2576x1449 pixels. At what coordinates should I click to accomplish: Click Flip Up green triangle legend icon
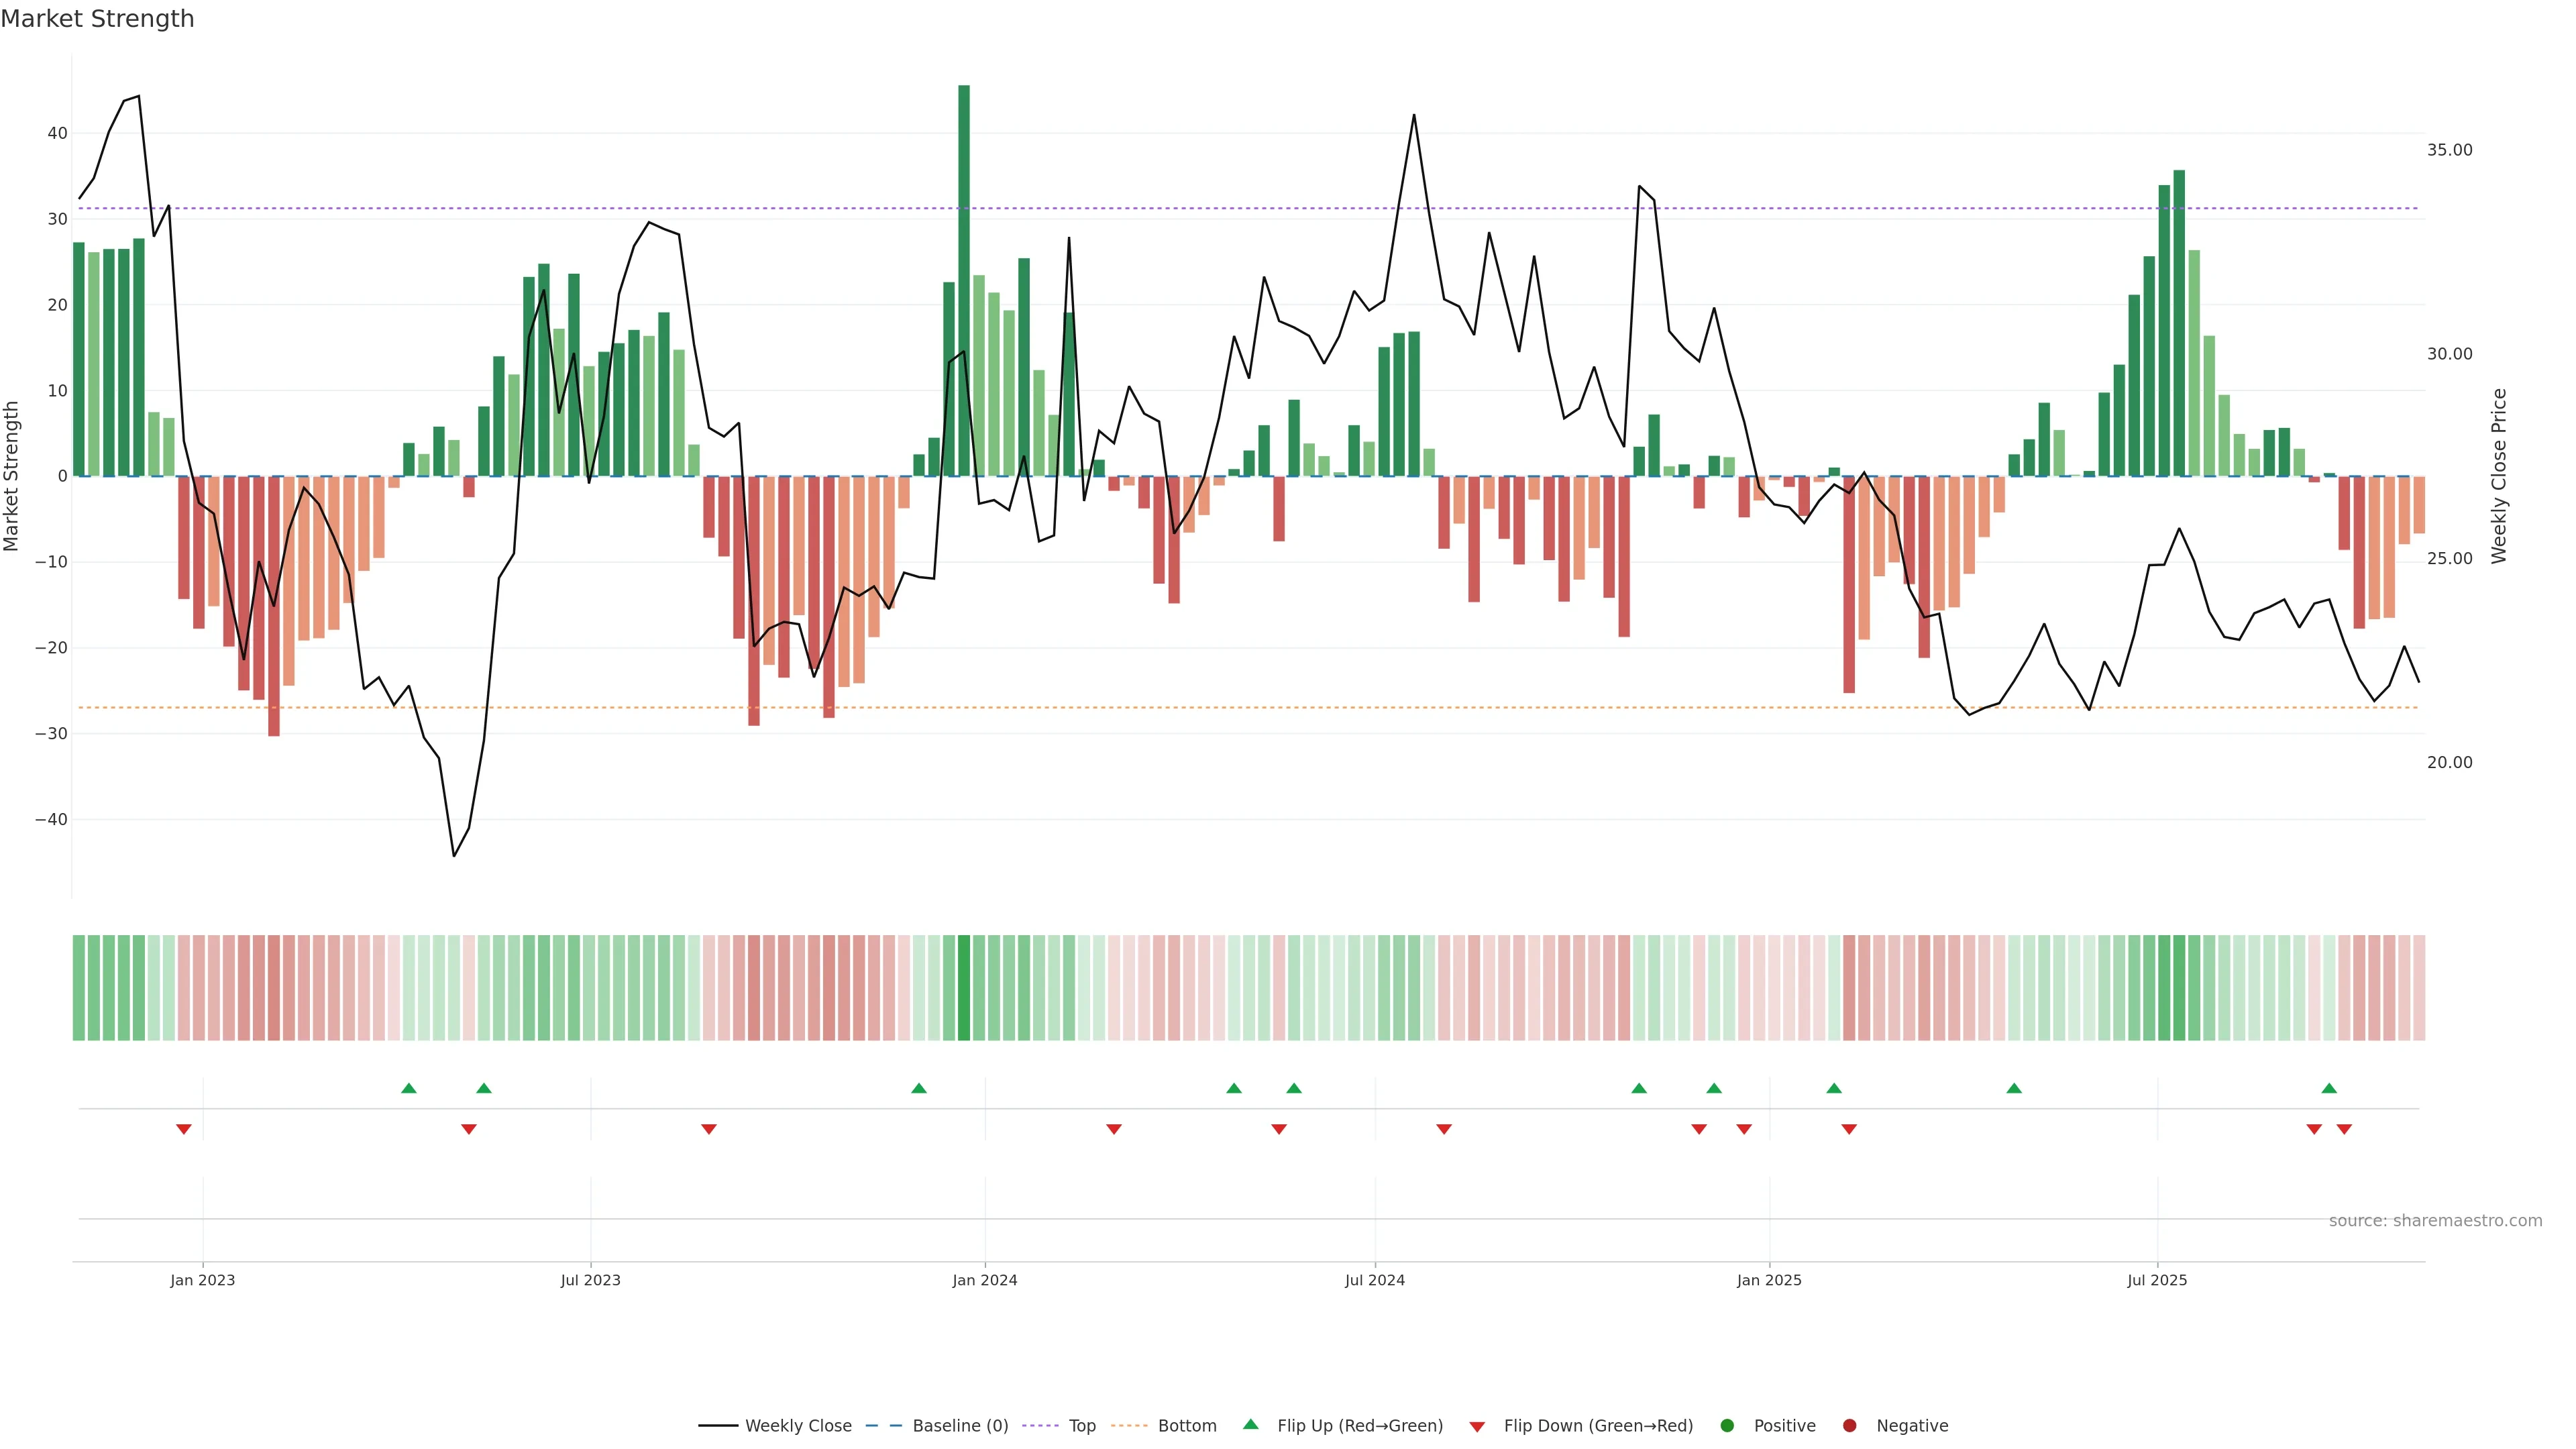pyautogui.click(x=1250, y=1425)
